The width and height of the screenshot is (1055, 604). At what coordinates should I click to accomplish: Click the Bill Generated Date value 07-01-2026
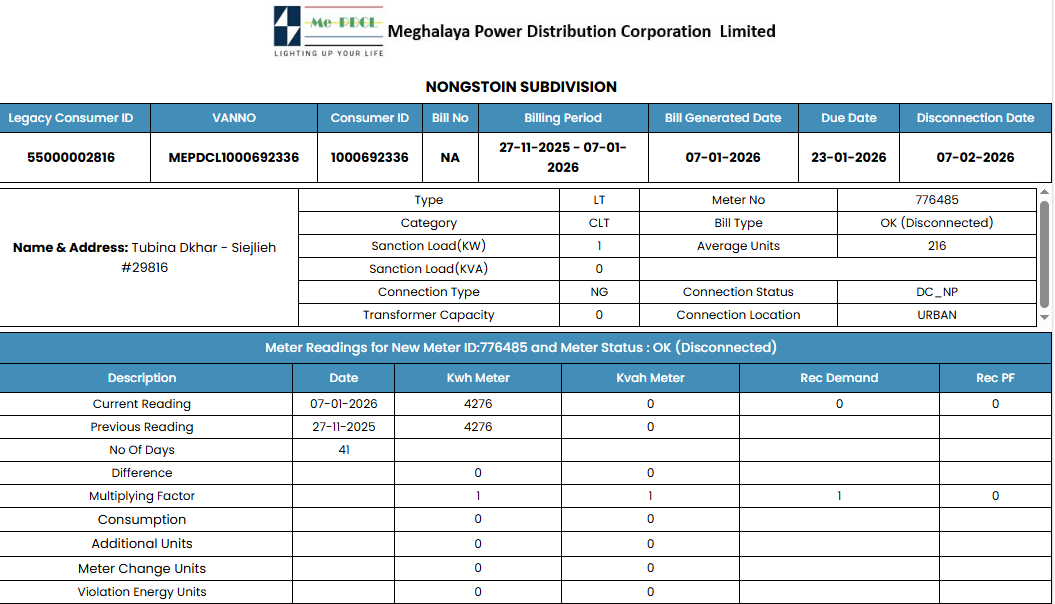point(723,157)
